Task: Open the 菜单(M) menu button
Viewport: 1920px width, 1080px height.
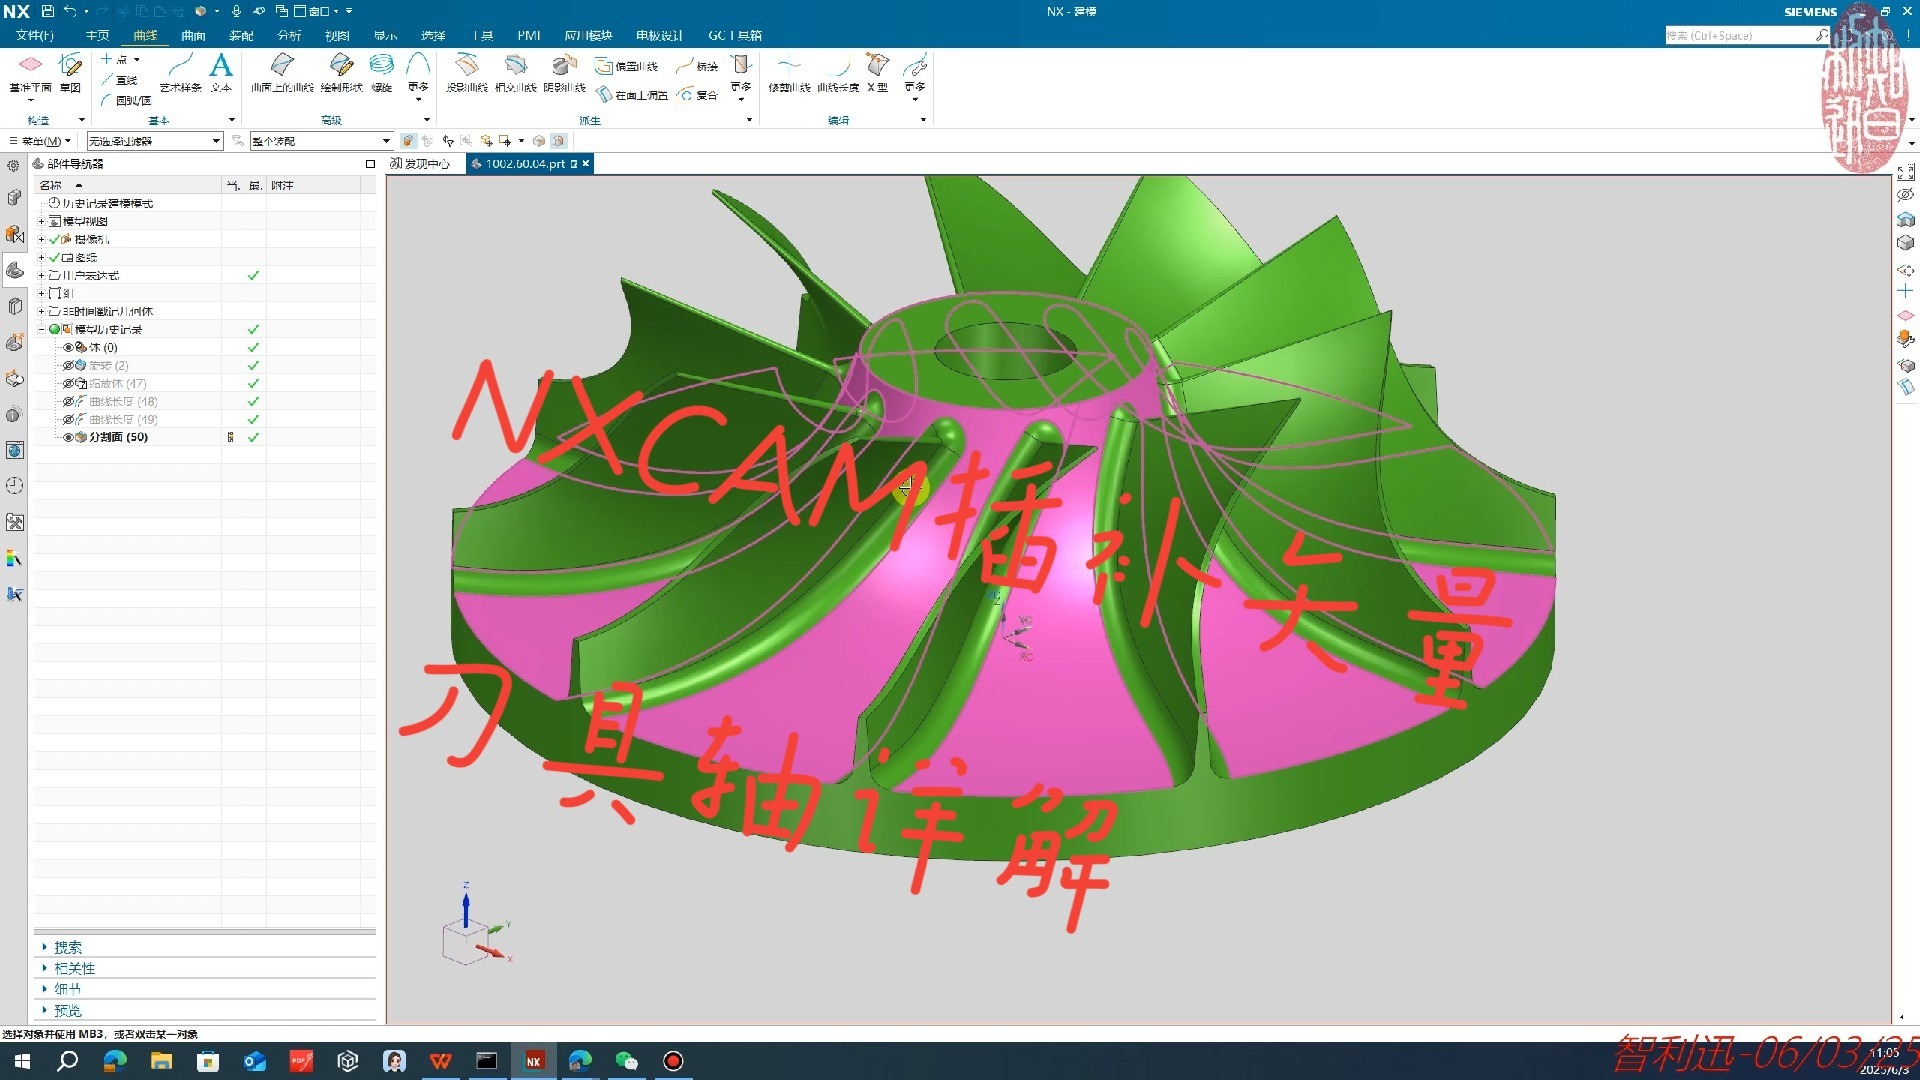Action: point(40,141)
